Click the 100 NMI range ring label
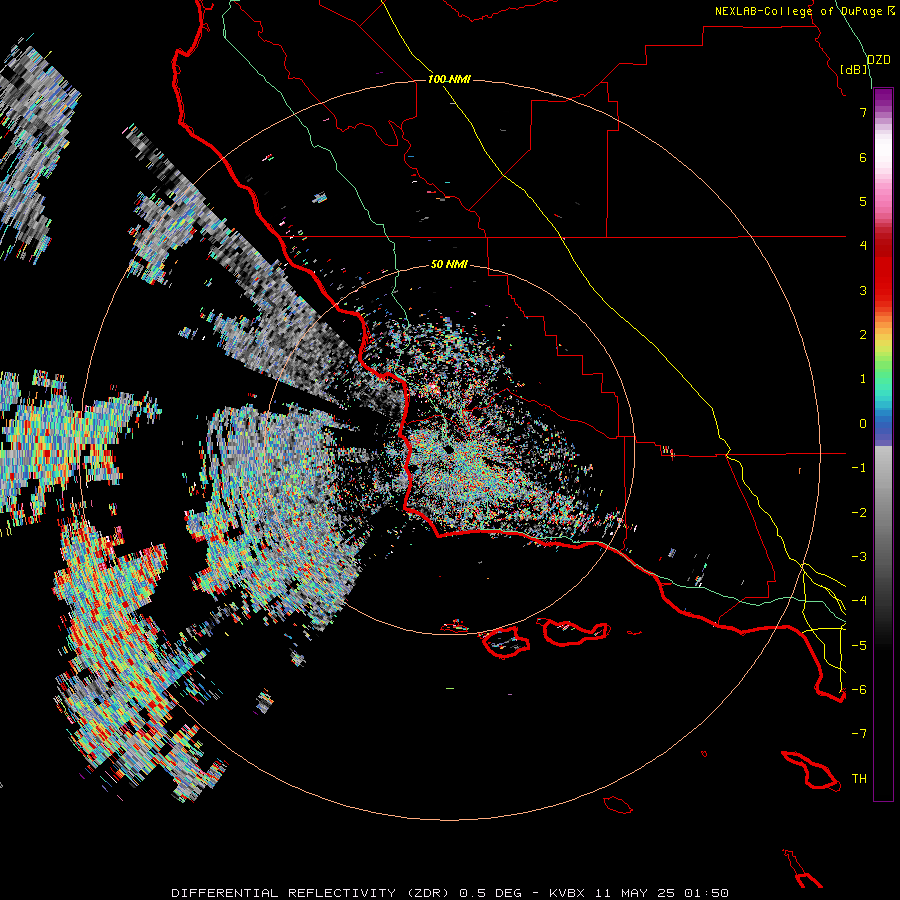The height and width of the screenshot is (900, 900). tap(449, 79)
